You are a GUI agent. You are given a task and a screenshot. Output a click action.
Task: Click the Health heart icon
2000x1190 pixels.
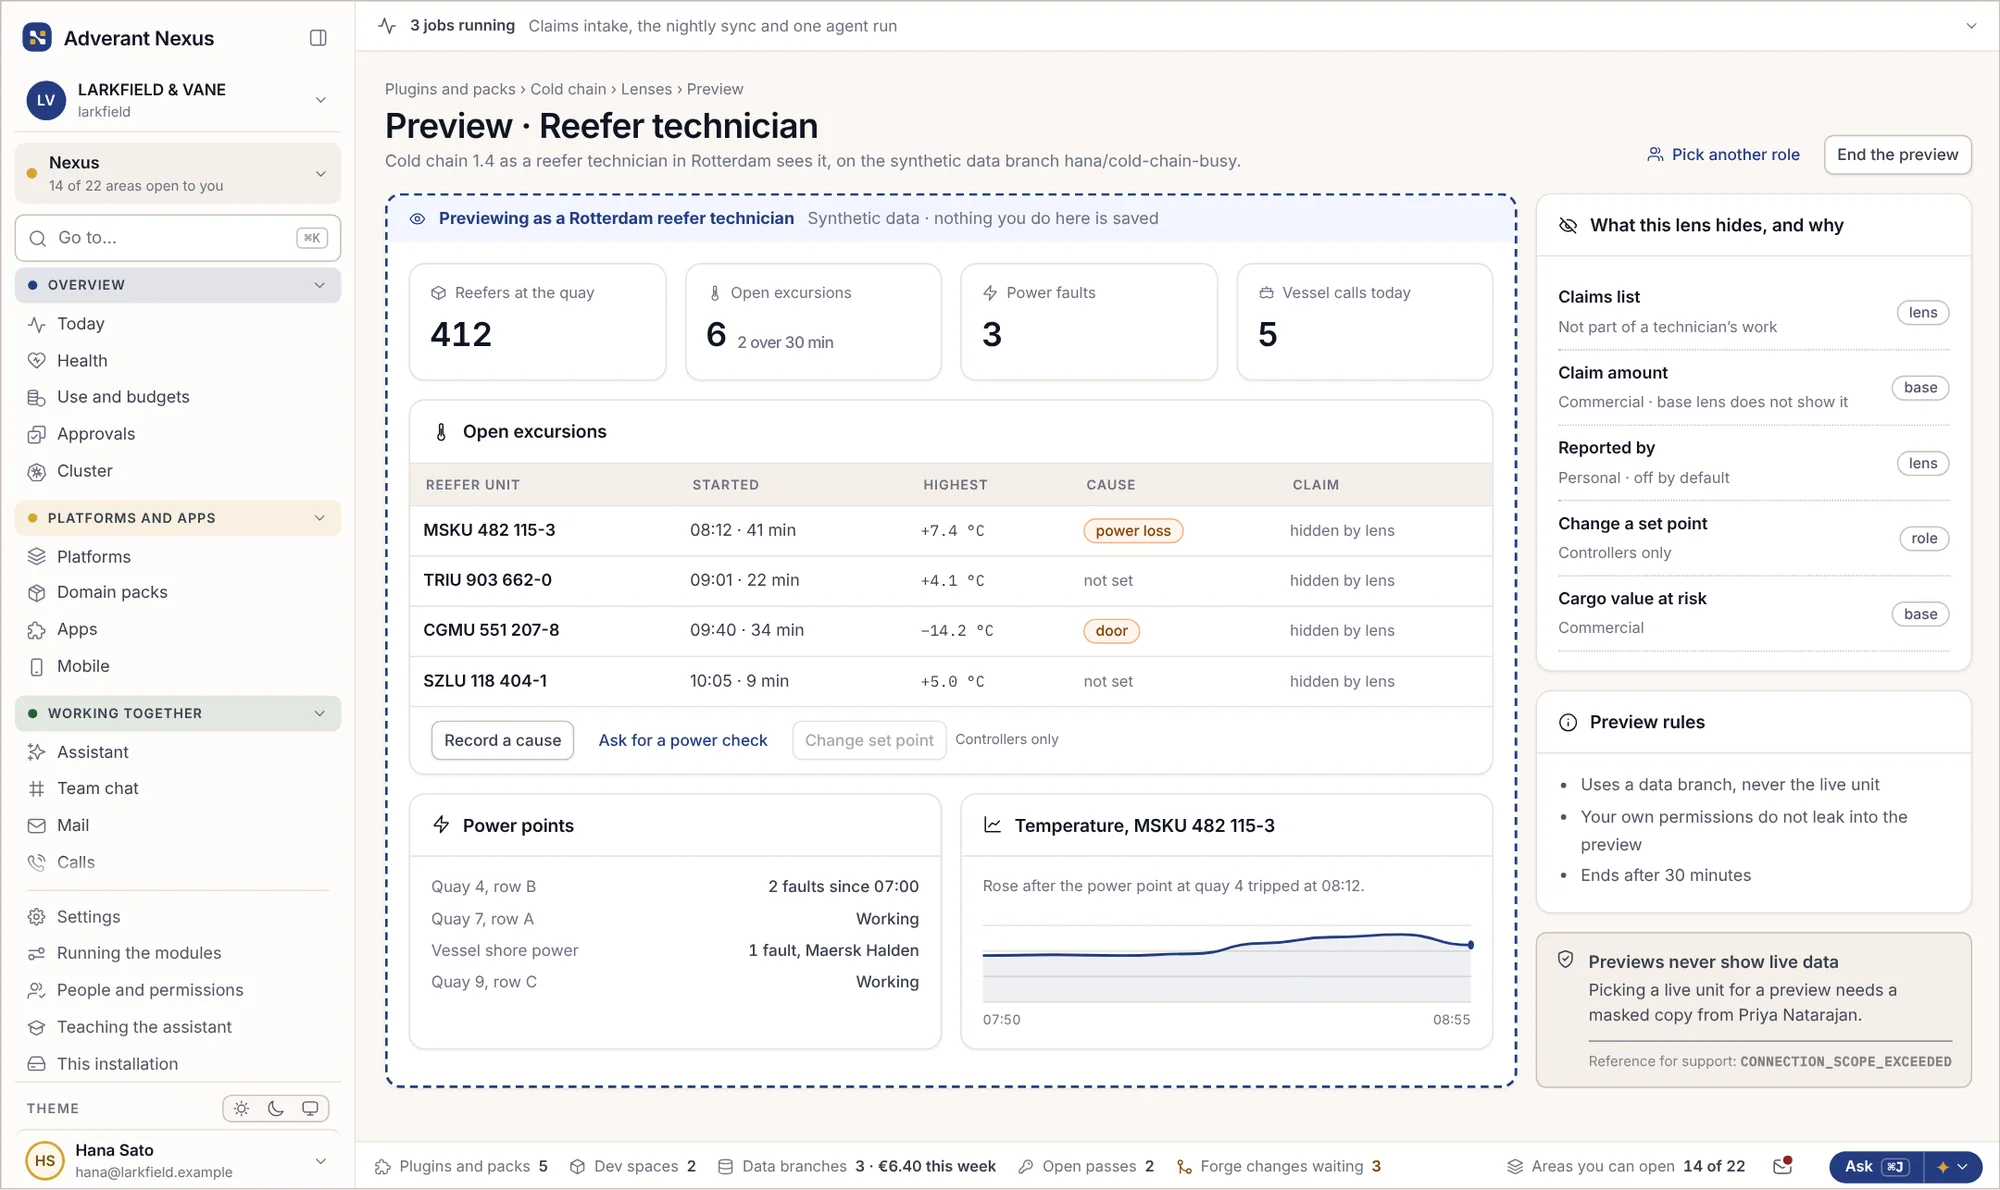pyautogui.click(x=37, y=361)
